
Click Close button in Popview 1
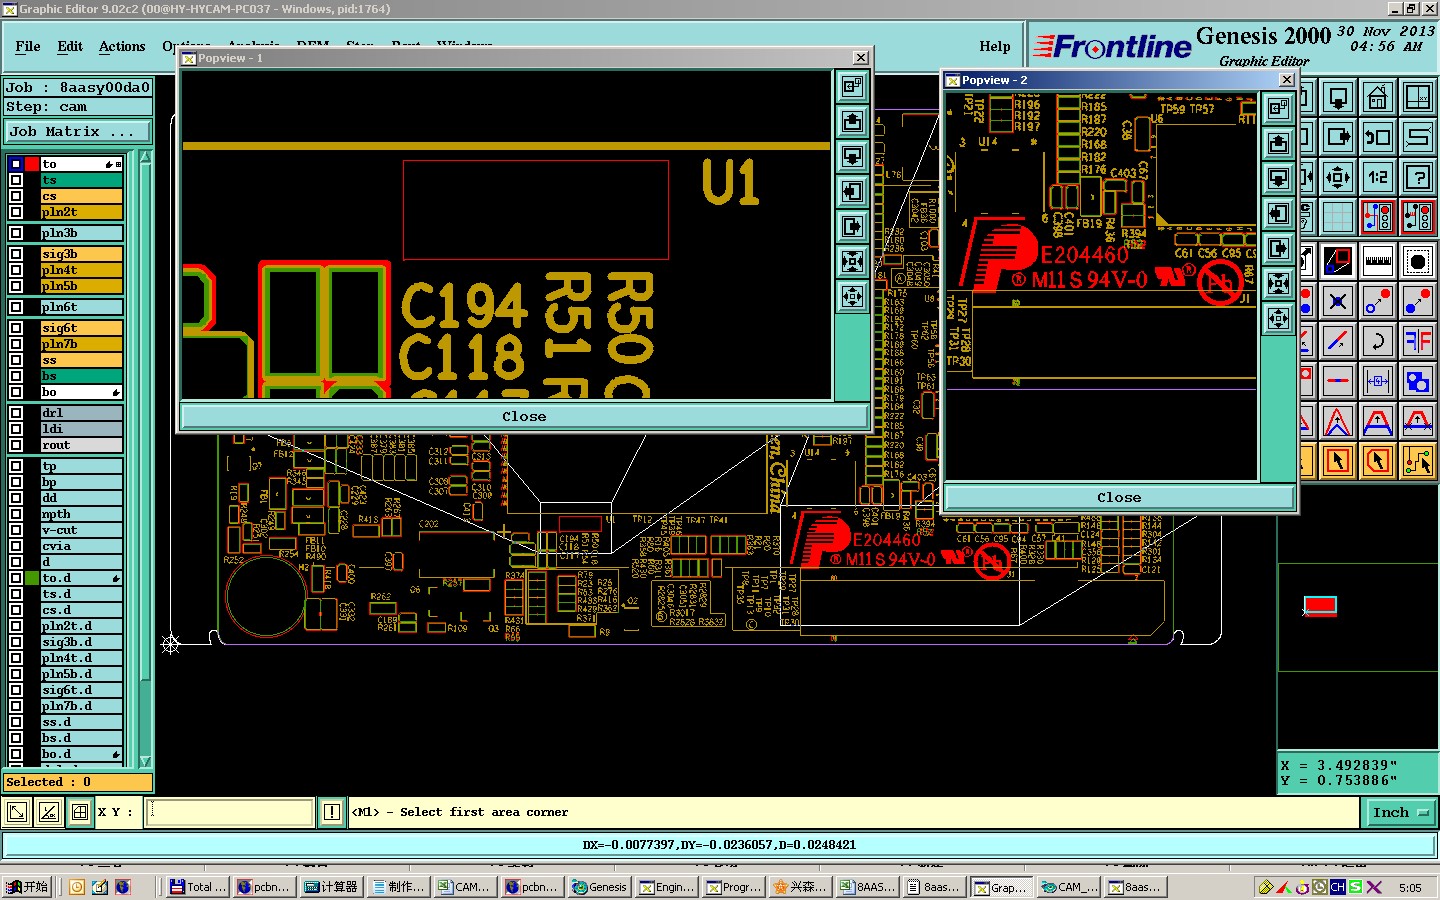tap(524, 416)
